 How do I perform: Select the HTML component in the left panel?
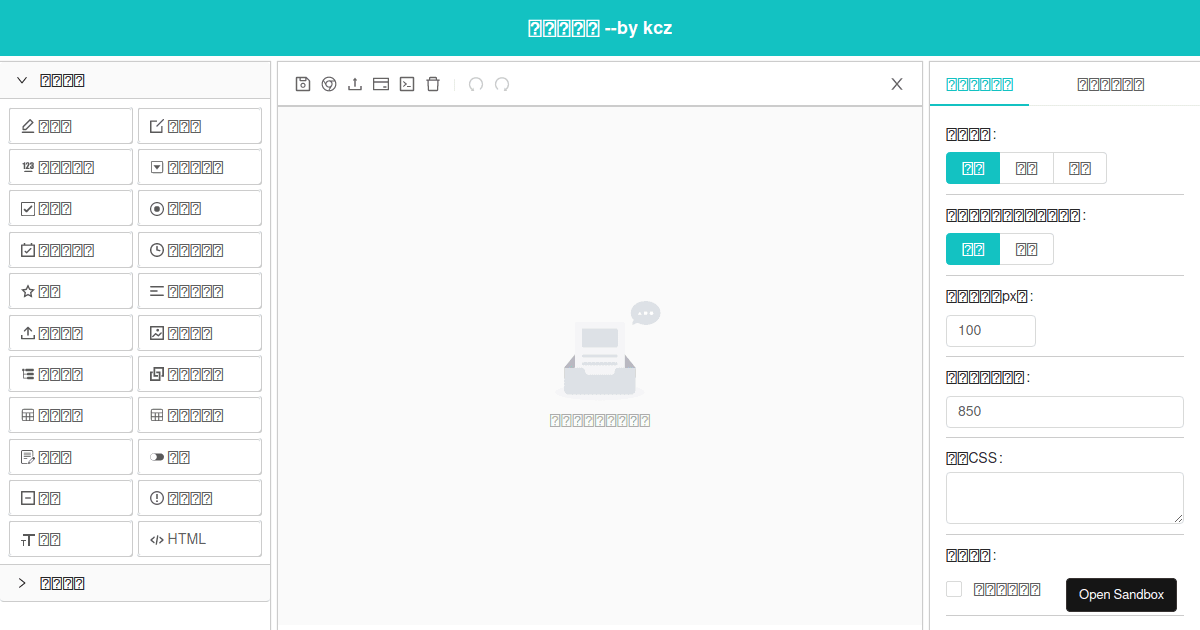199,539
